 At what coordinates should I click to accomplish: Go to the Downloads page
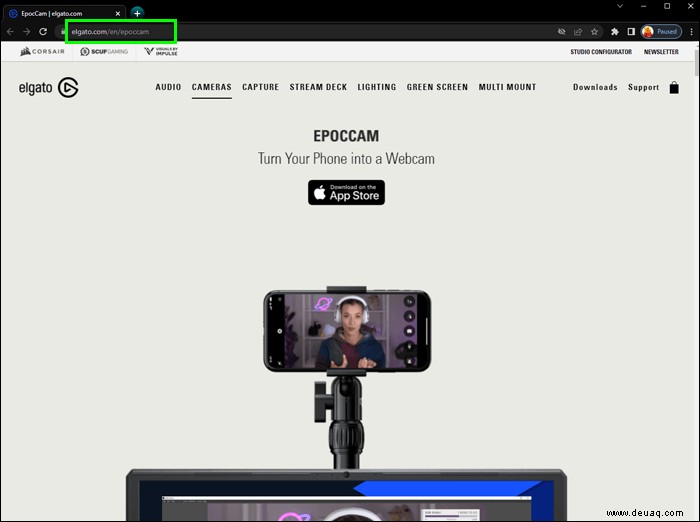[x=595, y=87]
